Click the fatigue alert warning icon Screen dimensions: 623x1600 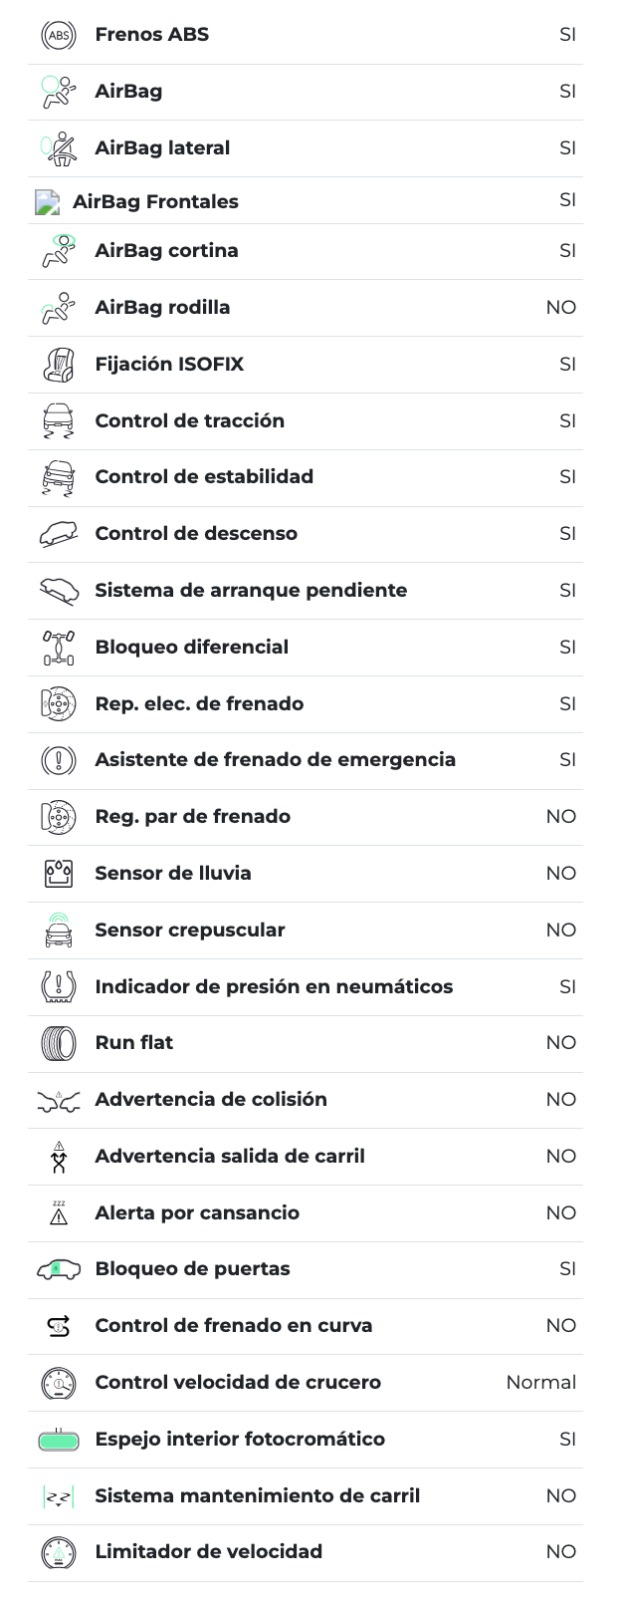pos(58,1213)
